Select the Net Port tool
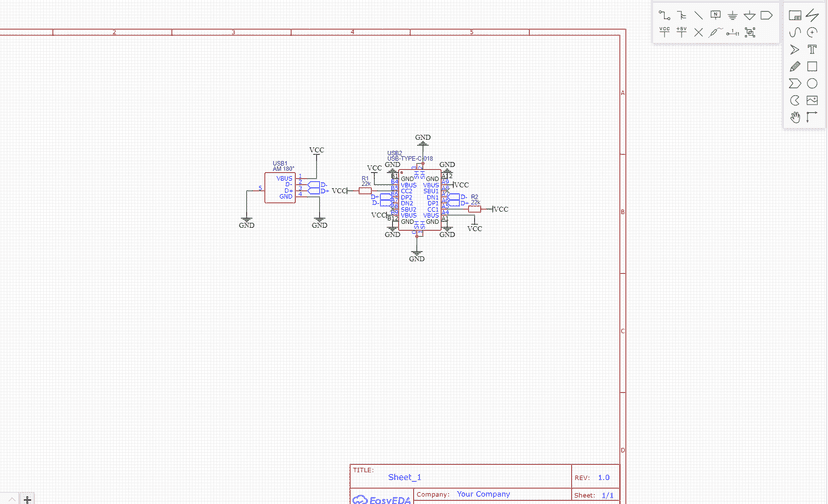828x504 pixels. point(766,15)
